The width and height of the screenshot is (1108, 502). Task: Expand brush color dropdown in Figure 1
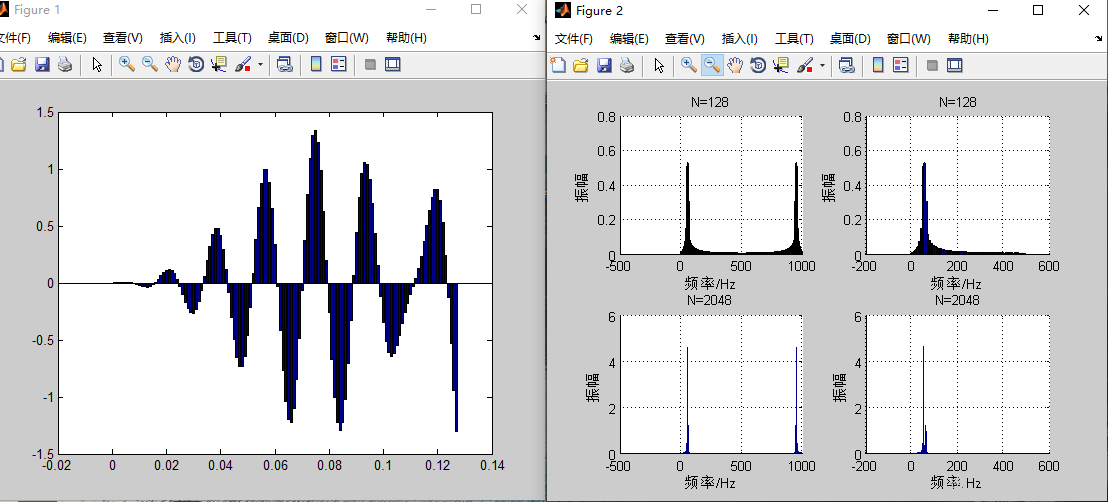pyautogui.click(x=261, y=65)
